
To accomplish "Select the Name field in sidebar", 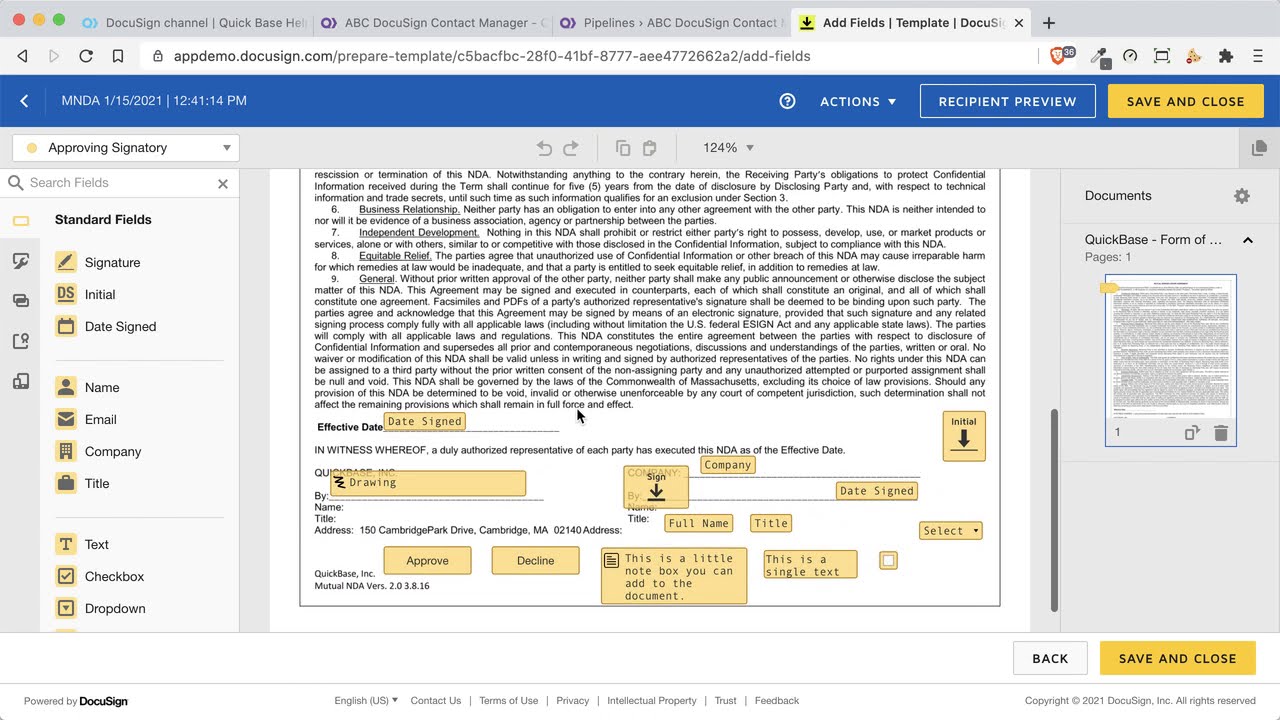I will point(102,387).
